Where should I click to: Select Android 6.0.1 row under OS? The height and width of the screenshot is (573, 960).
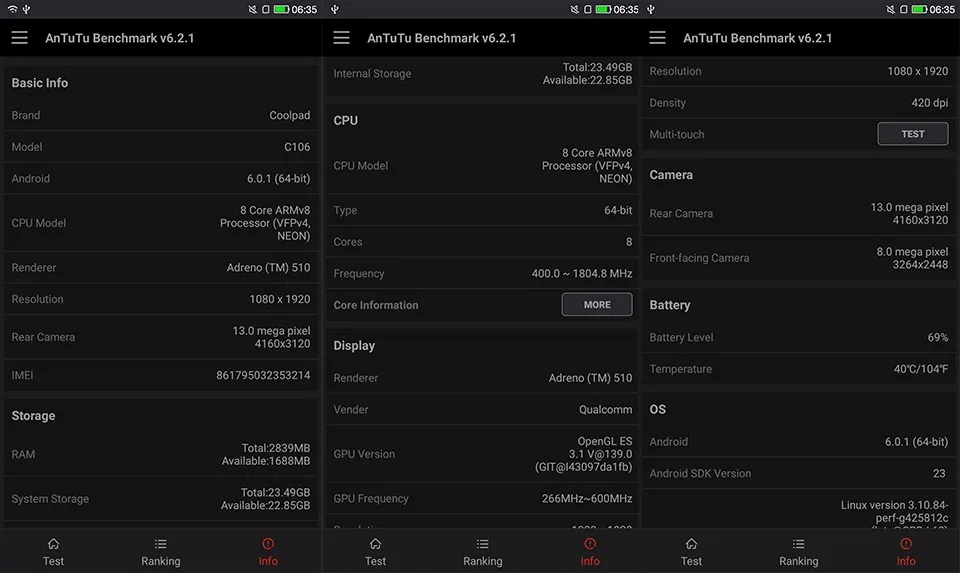pyautogui.click(x=798, y=441)
